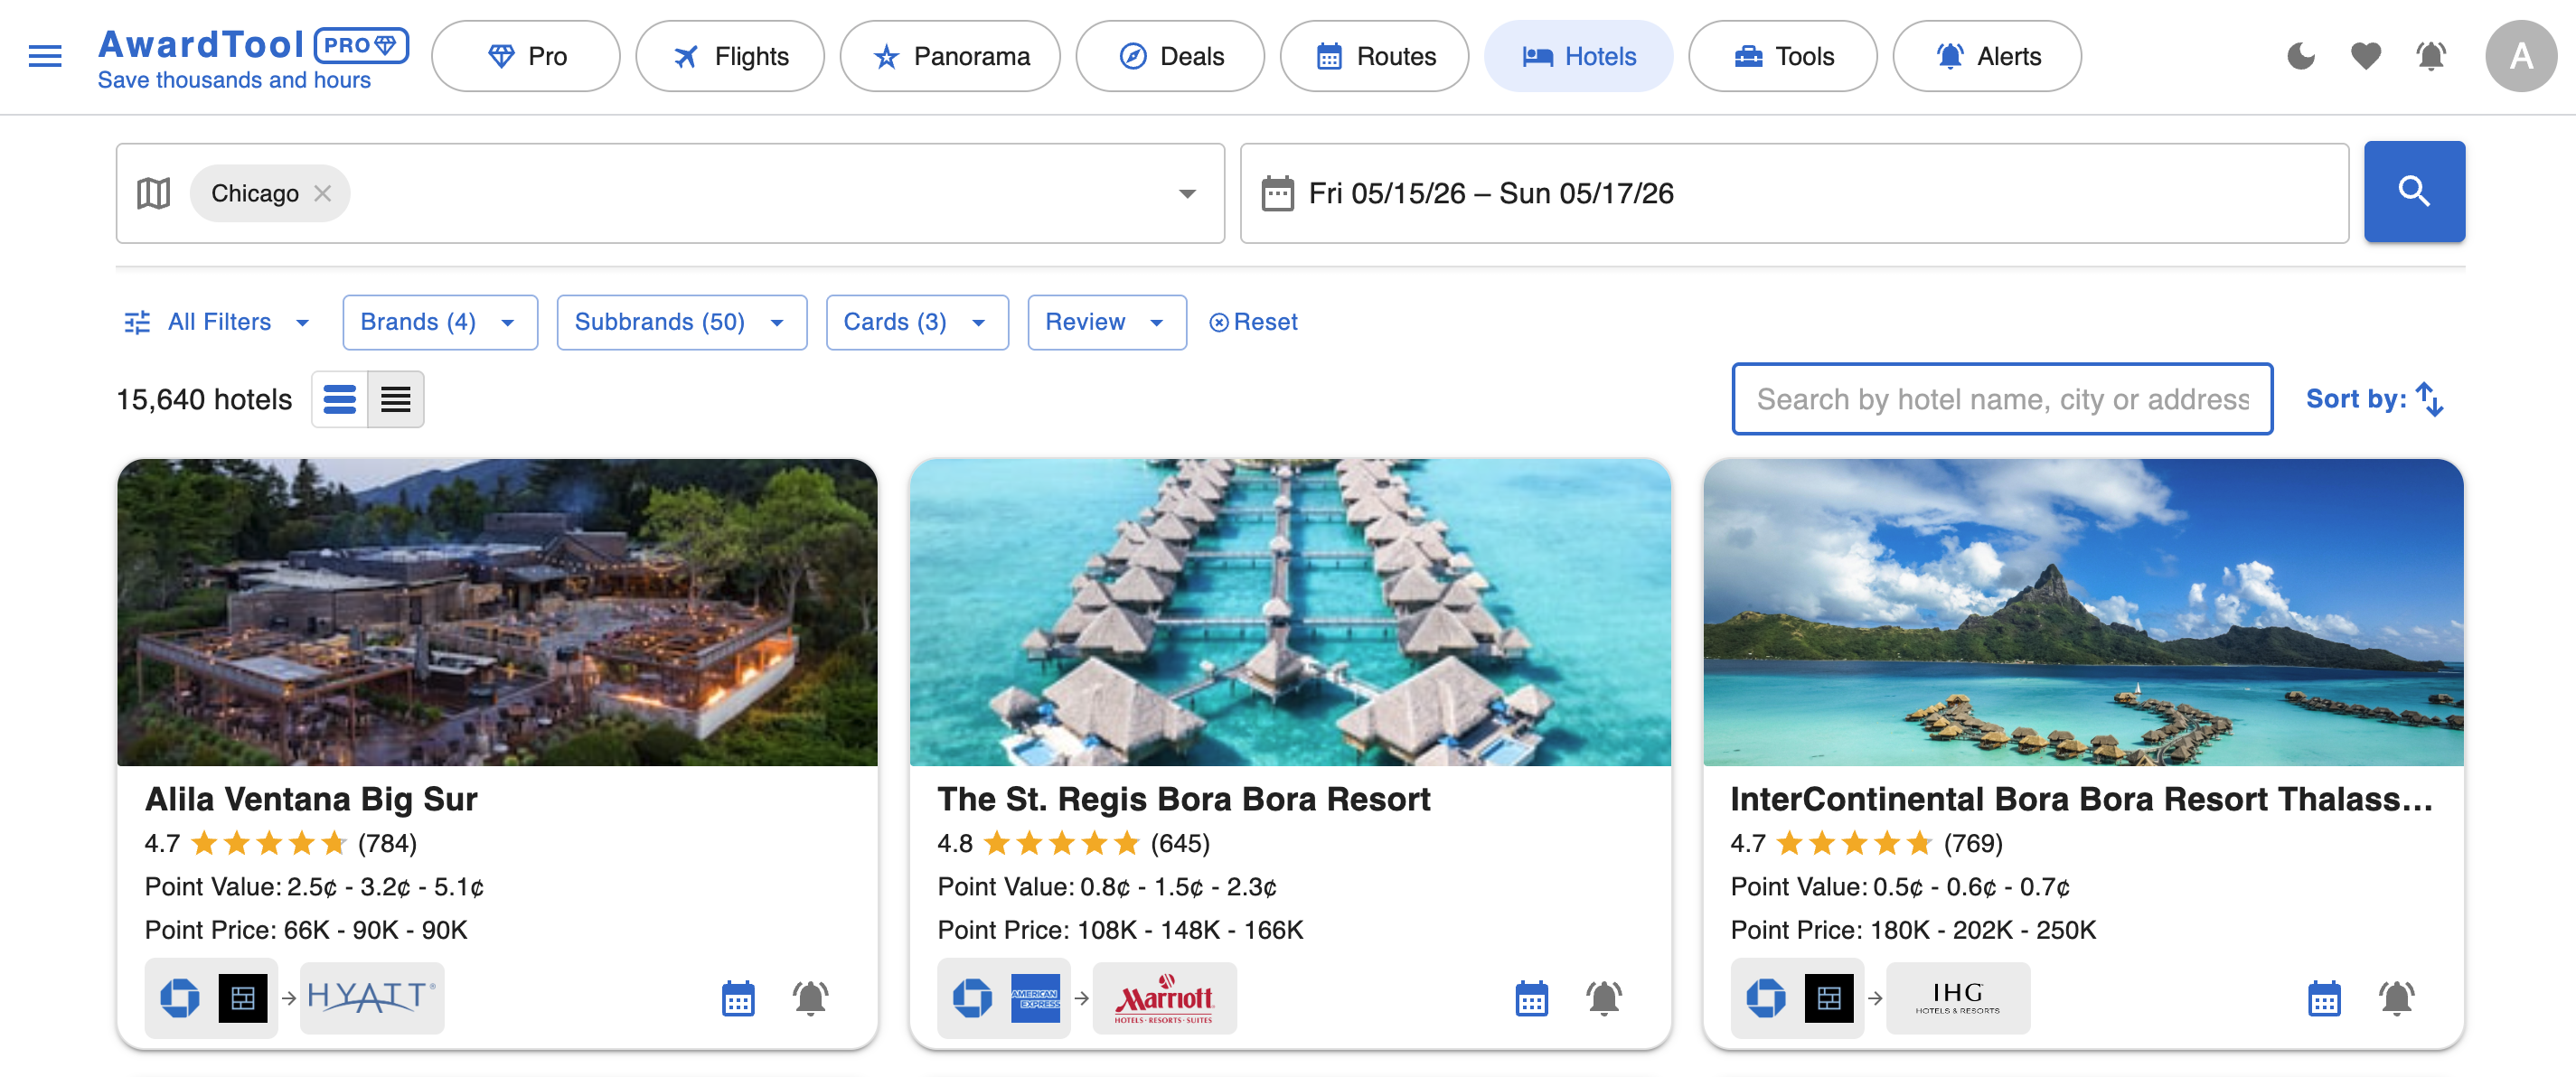Click the map icon in location field
Image resolution: width=2576 pixels, height=1077 pixels.
153,193
